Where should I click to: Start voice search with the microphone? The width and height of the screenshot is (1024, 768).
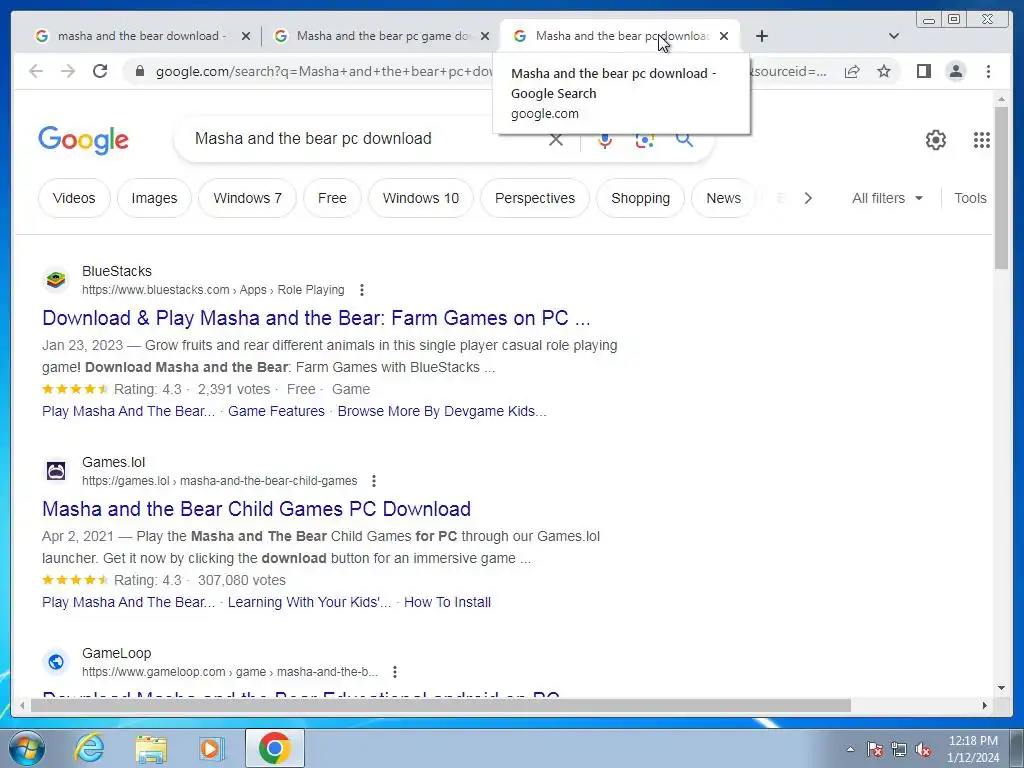605,139
